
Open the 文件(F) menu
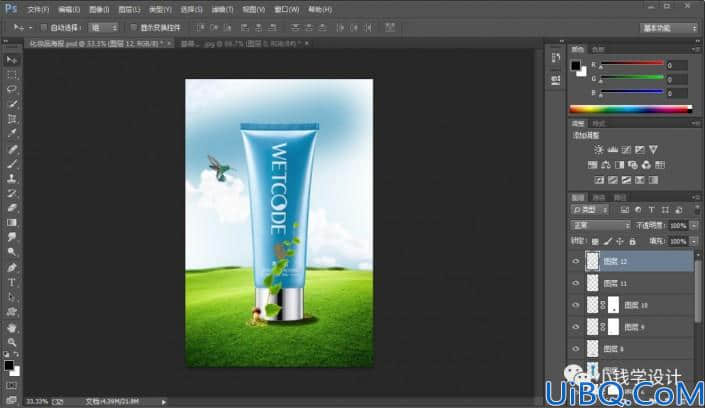click(x=38, y=9)
